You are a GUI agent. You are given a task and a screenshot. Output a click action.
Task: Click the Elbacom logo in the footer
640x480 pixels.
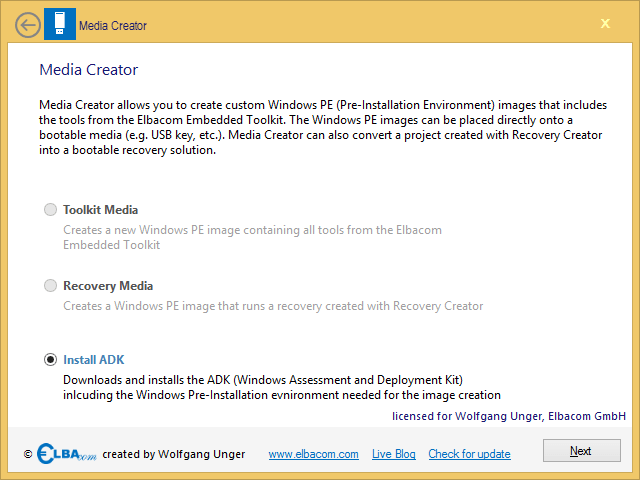[x=66, y=454]
